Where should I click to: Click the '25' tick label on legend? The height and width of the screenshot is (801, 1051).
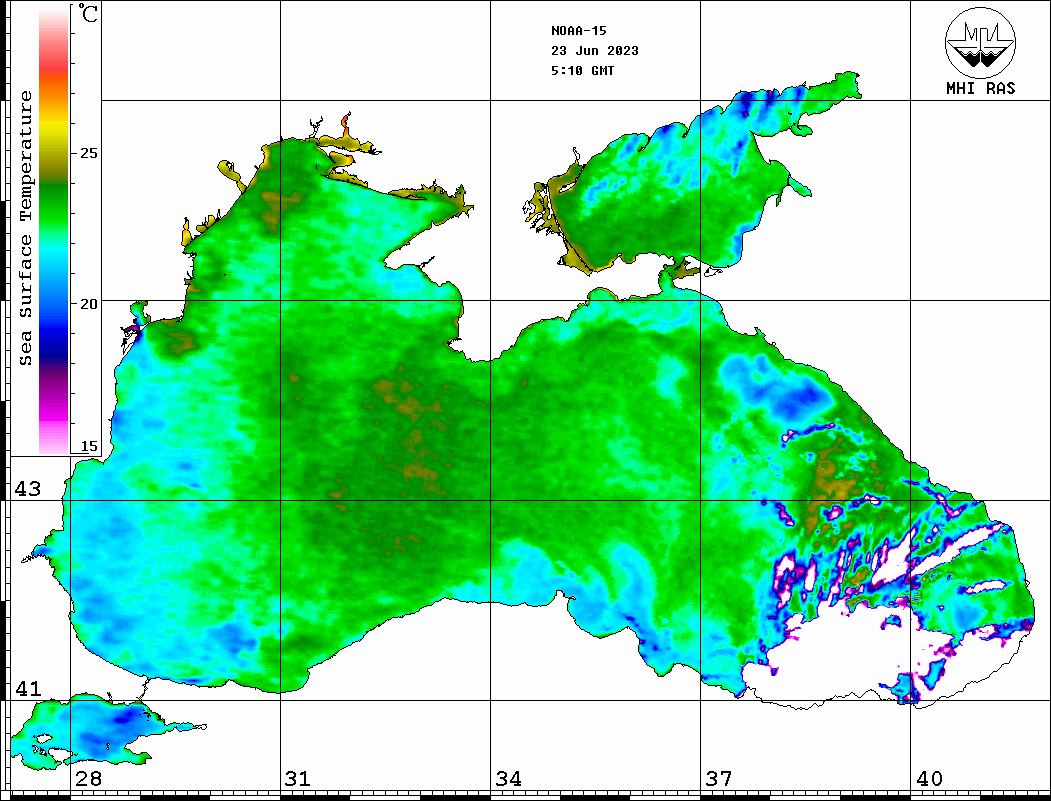88,153
